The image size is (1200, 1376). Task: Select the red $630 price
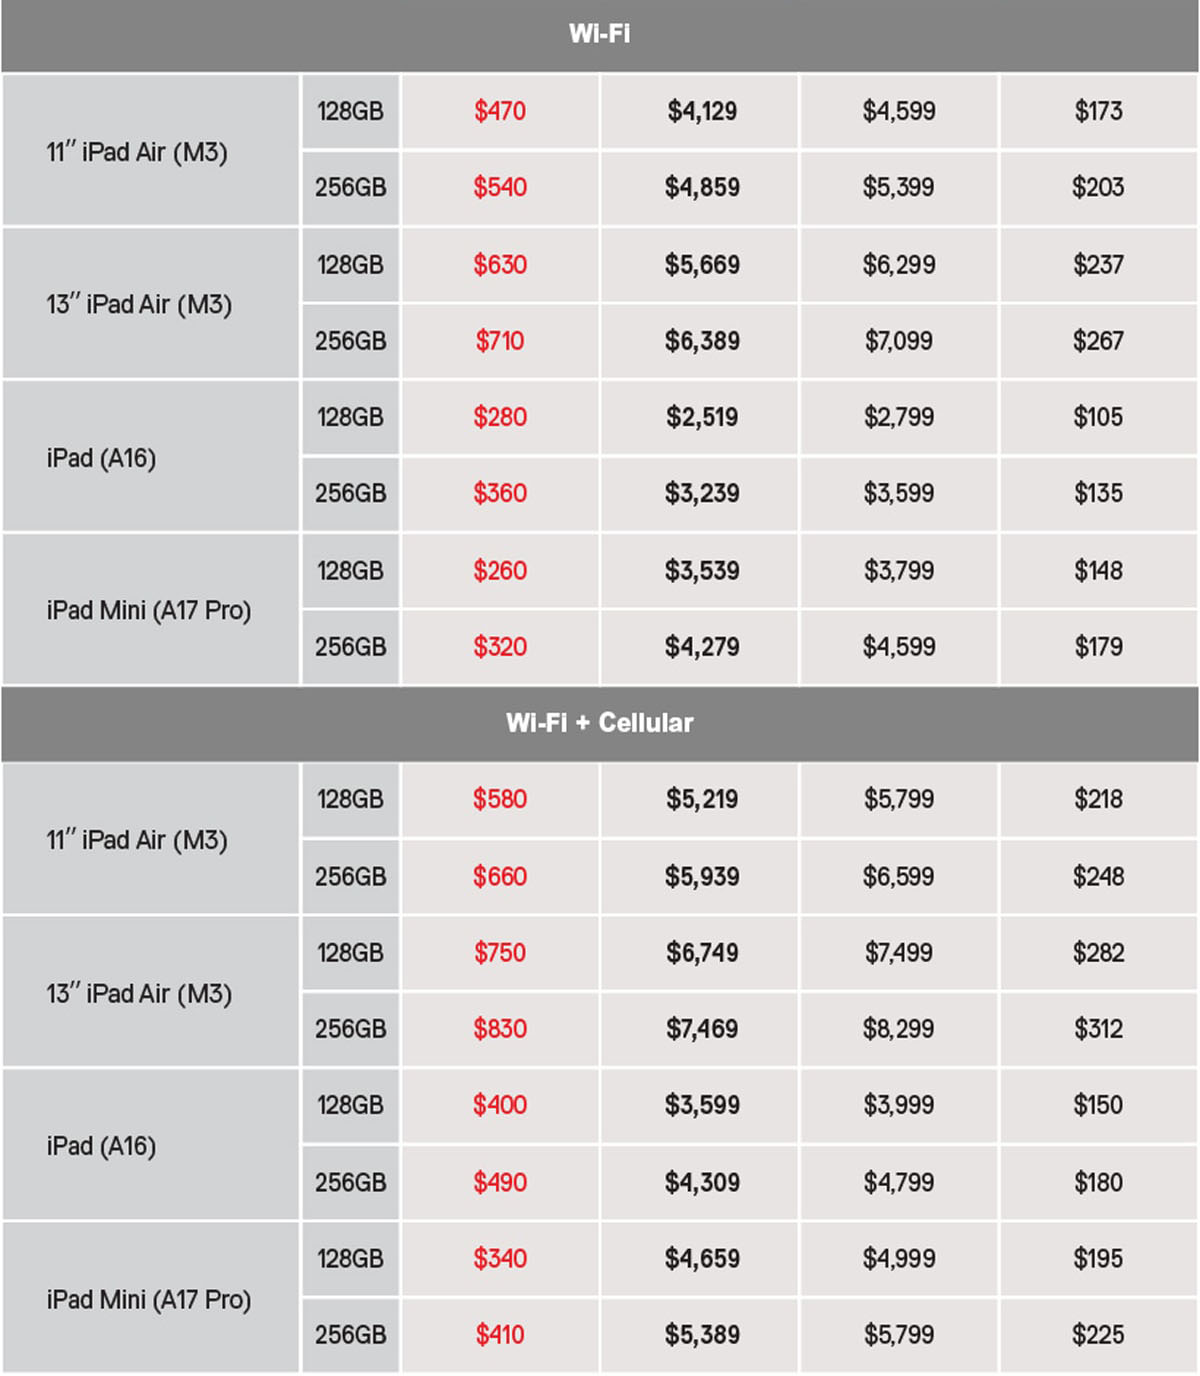(x=500, y=265)
